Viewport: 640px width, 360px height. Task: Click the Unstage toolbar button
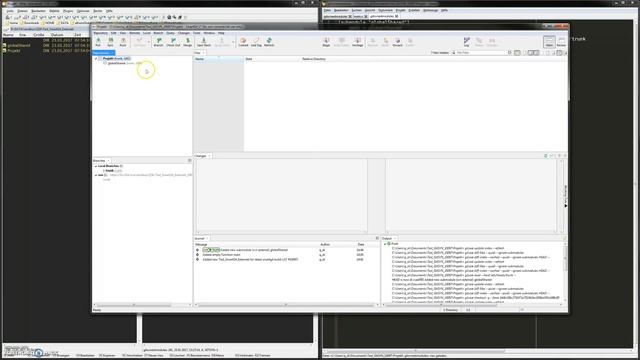[358, 42]
